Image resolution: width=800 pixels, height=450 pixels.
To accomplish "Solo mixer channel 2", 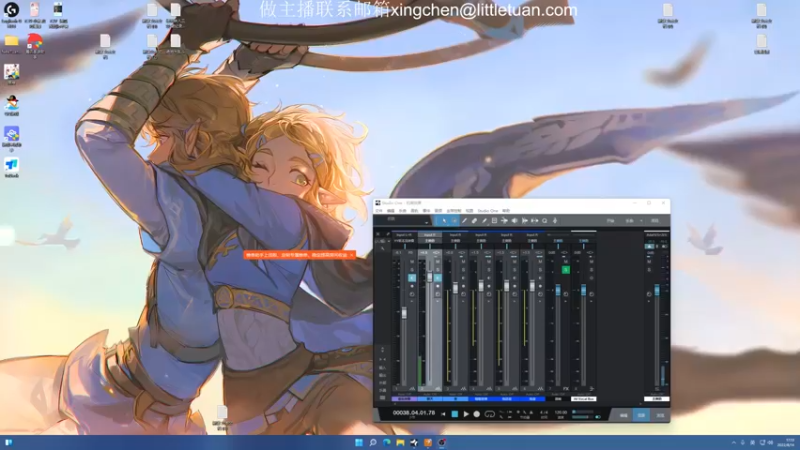I will [x=438, y=270].
